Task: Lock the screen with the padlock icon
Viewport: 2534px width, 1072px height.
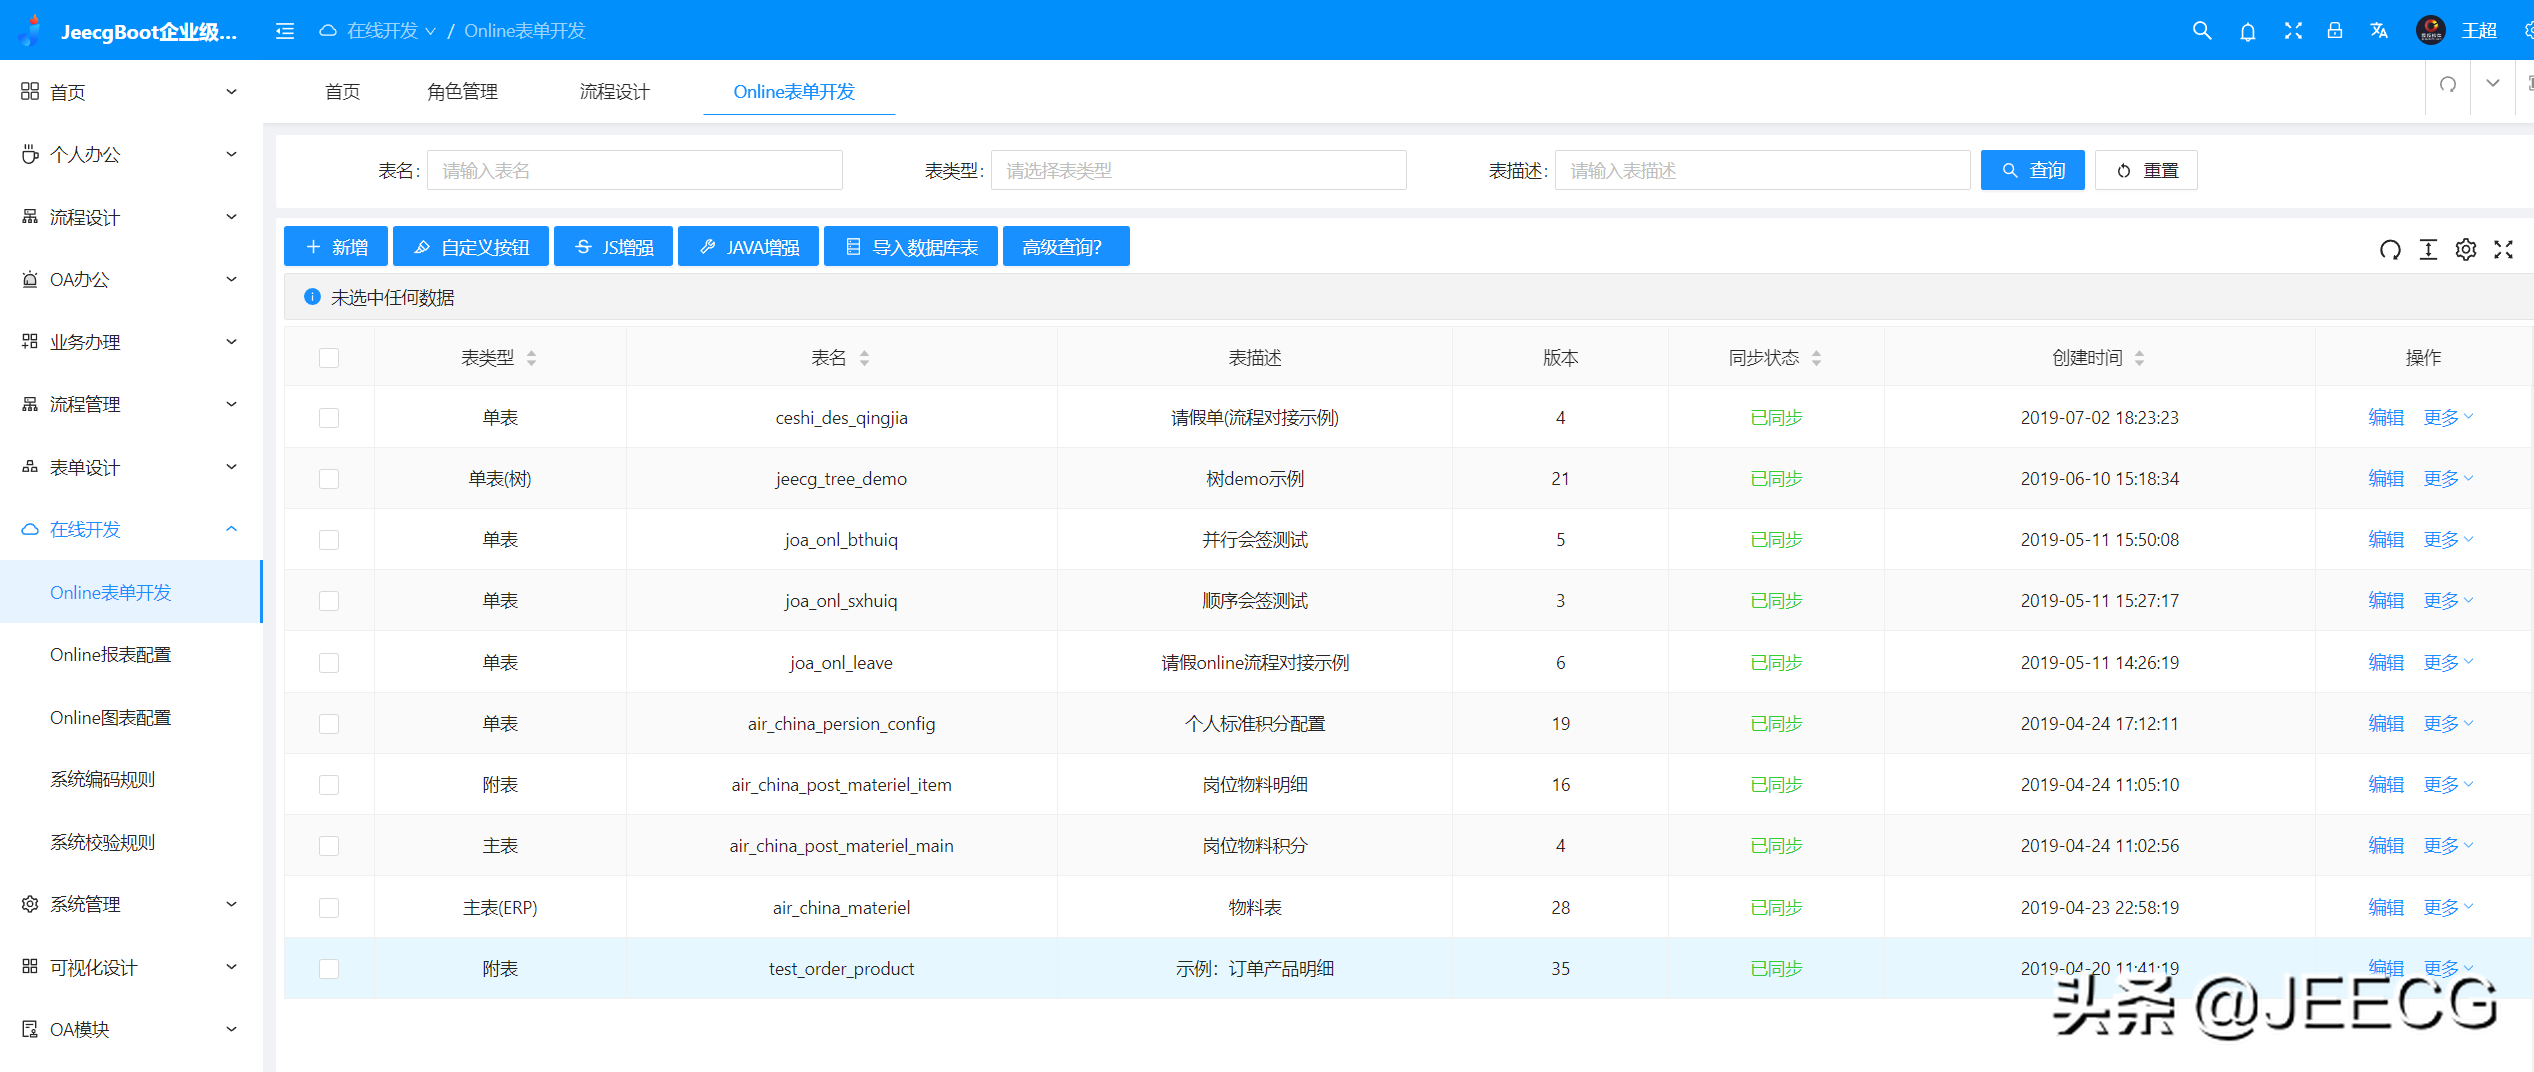Action: [x=2334, y=30]
